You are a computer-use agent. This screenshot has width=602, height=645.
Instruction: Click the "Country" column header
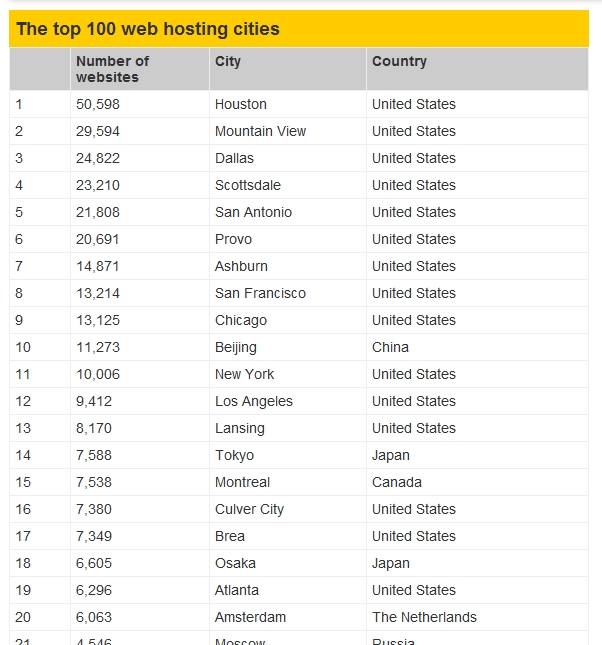(399, 61)
